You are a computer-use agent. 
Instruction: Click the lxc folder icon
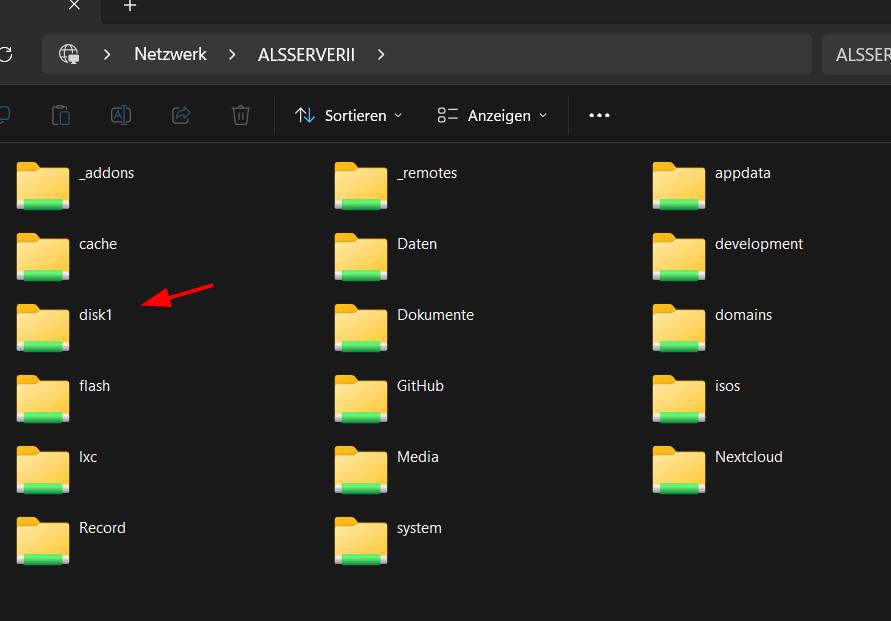43,470
